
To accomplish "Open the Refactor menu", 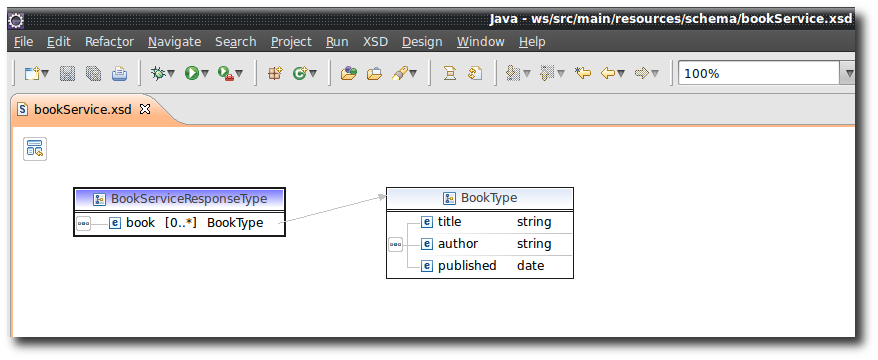I will 110,41.
